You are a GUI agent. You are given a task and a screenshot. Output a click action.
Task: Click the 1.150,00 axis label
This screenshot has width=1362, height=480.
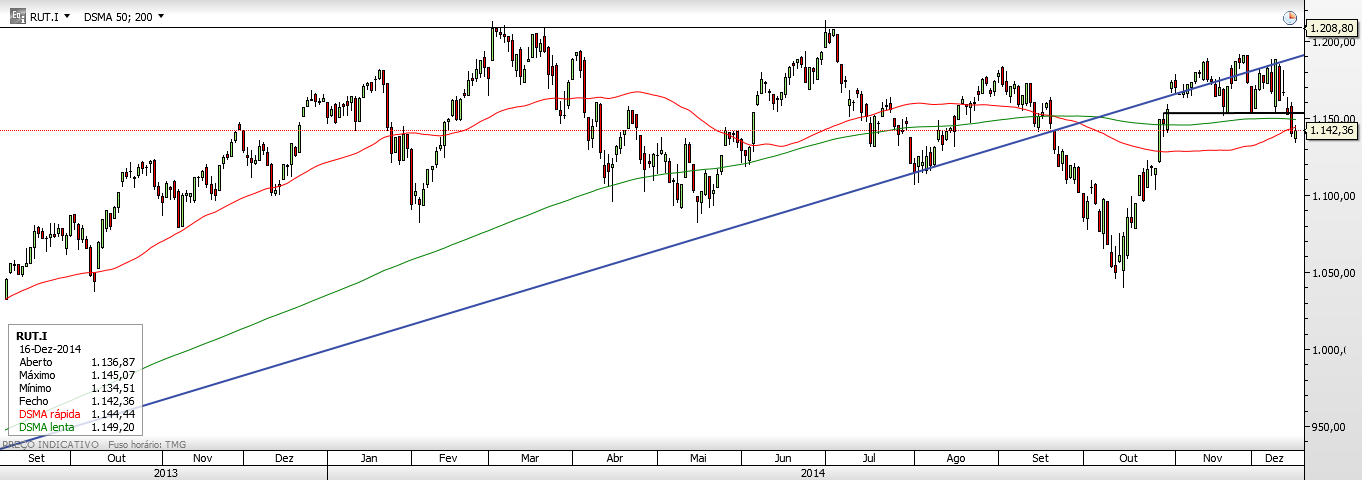tap(1335, 120)
